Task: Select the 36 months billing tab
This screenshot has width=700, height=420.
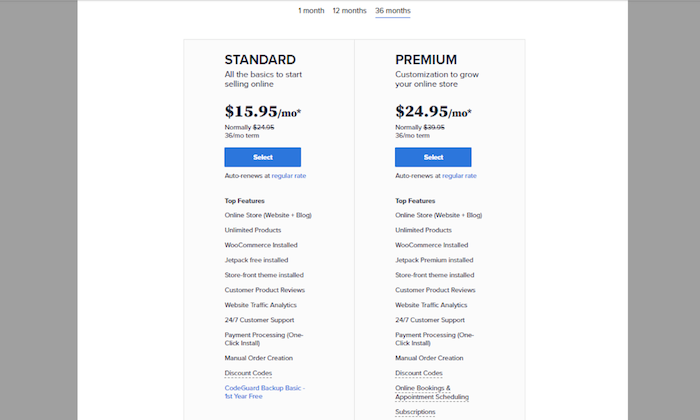Action: click(x=393, y=11)
